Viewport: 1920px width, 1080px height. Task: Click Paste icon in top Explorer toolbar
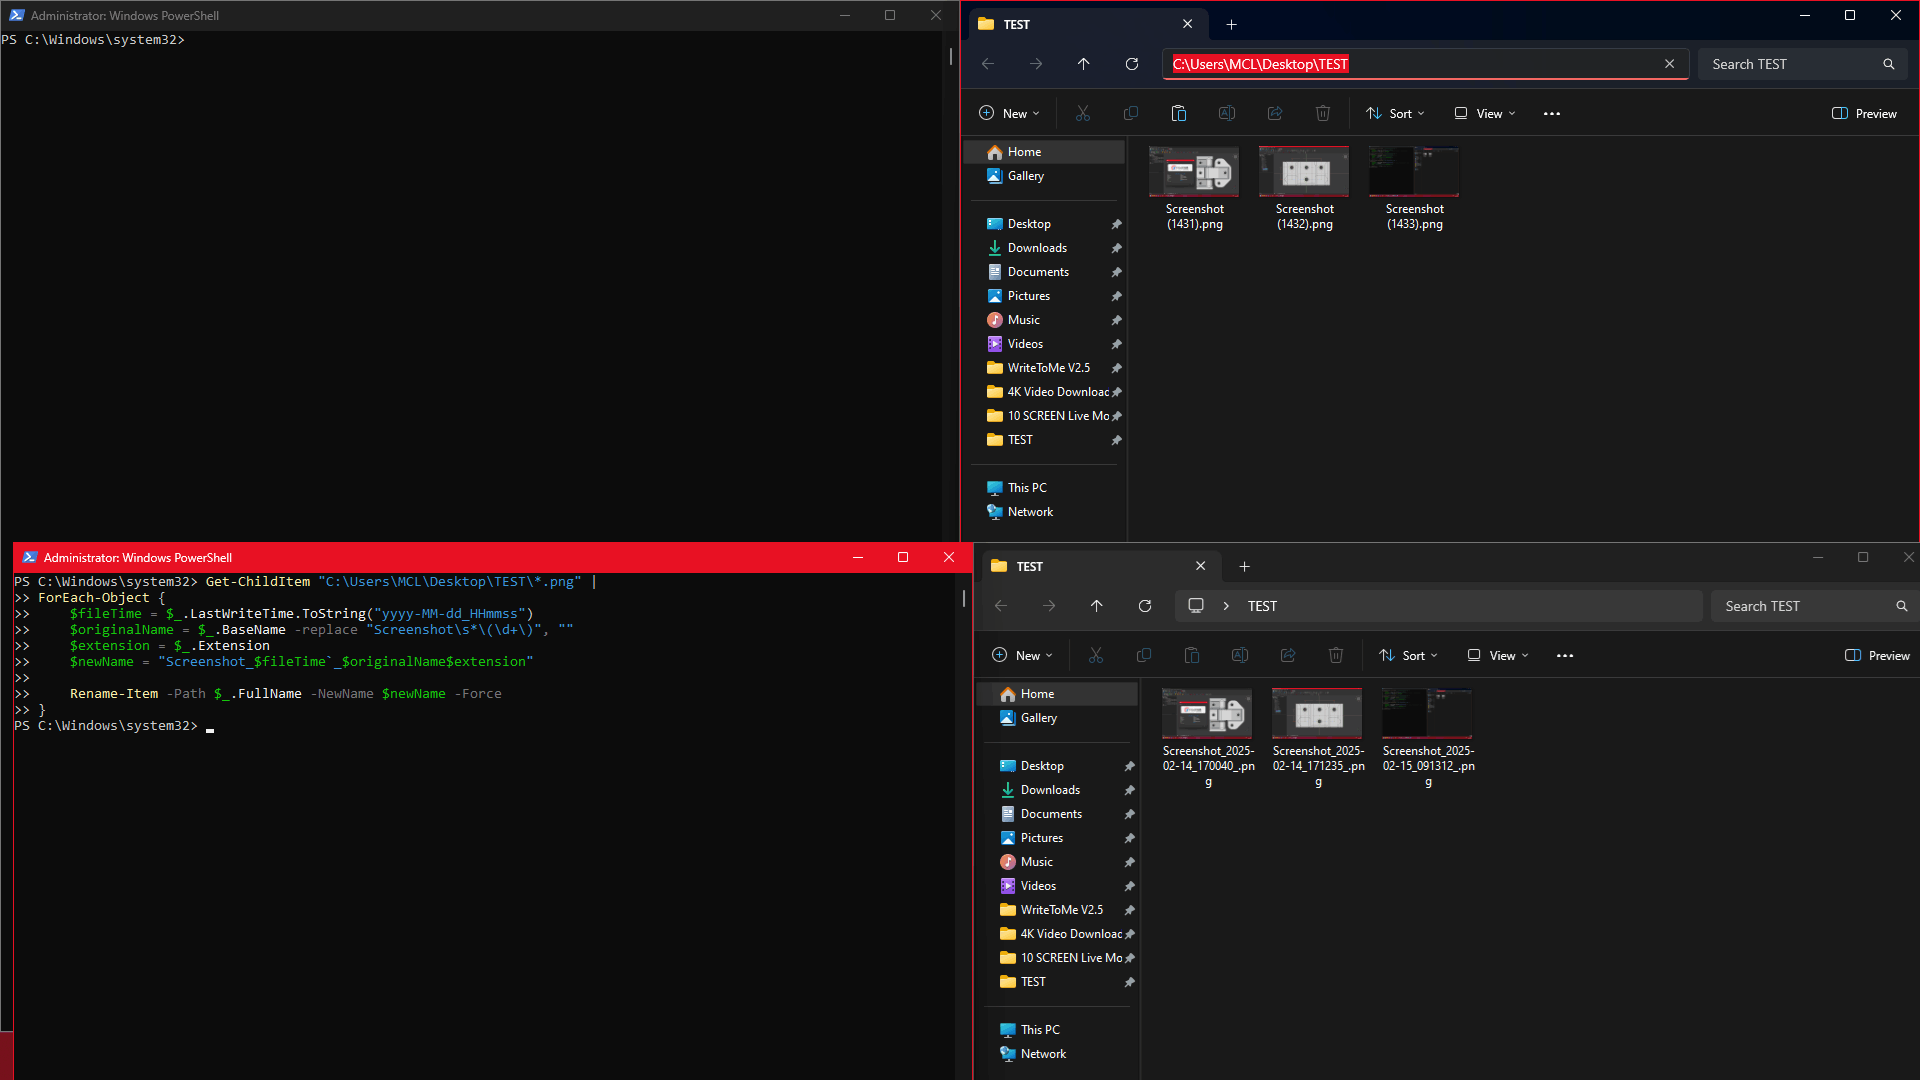[x=1179, y=114]
